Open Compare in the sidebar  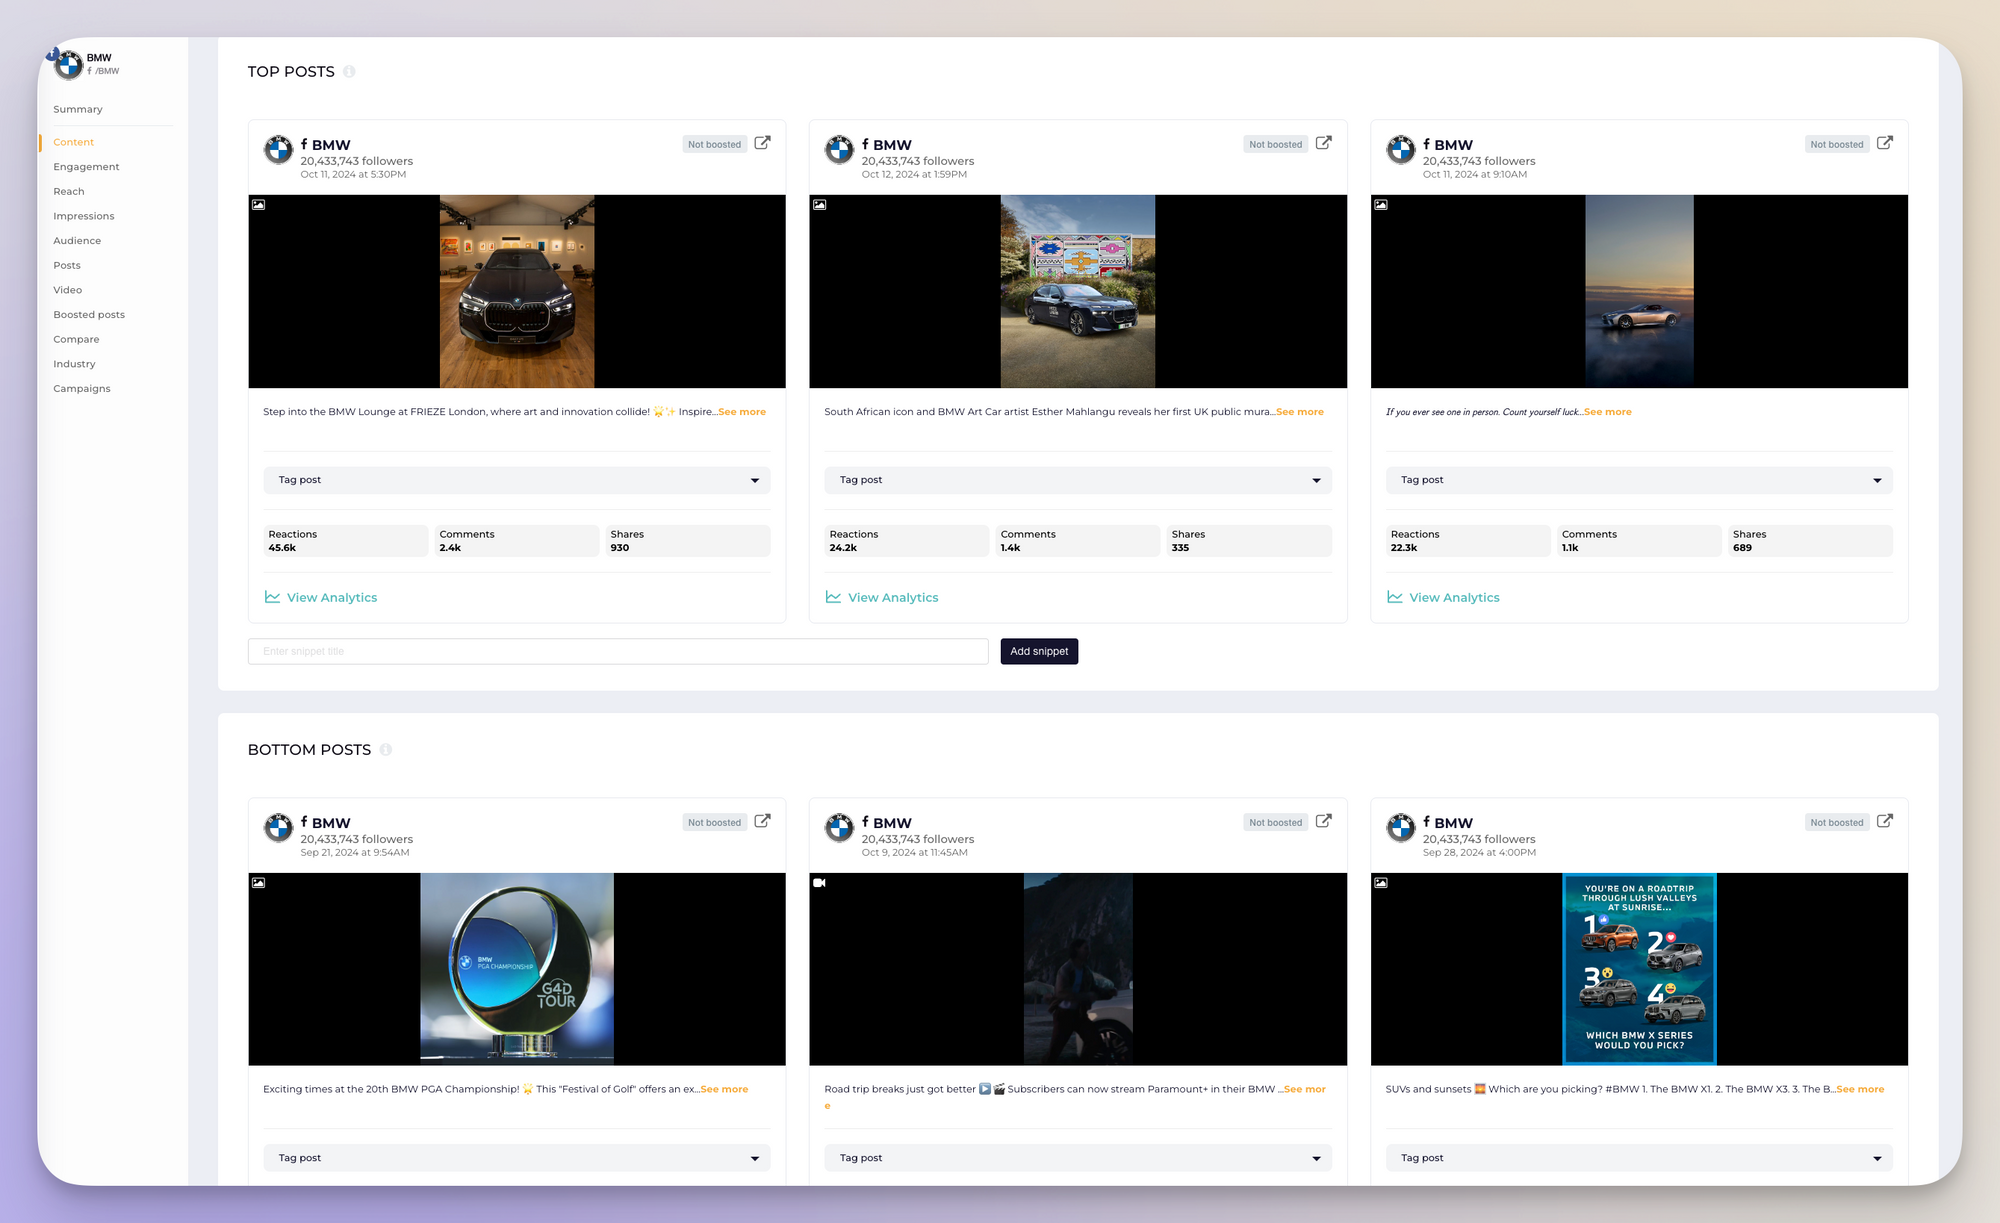76,339
